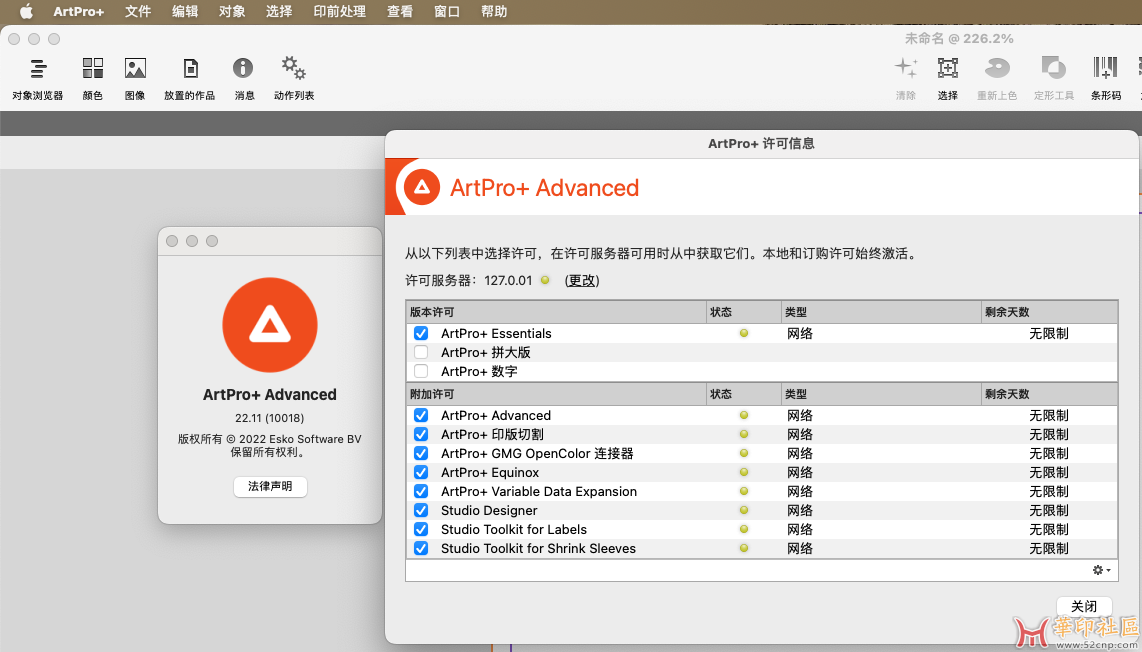Screen dimensions: 1142x652
Task: Uncheck ArtPro+ Equinox license
Action: point(421,472)
